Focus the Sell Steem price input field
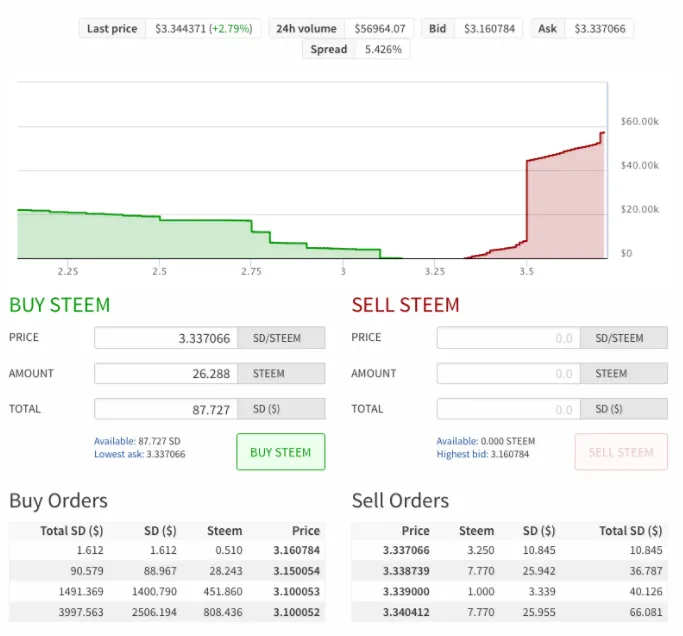The width and height of the screenshot is (683, 636). pos(508,338)
